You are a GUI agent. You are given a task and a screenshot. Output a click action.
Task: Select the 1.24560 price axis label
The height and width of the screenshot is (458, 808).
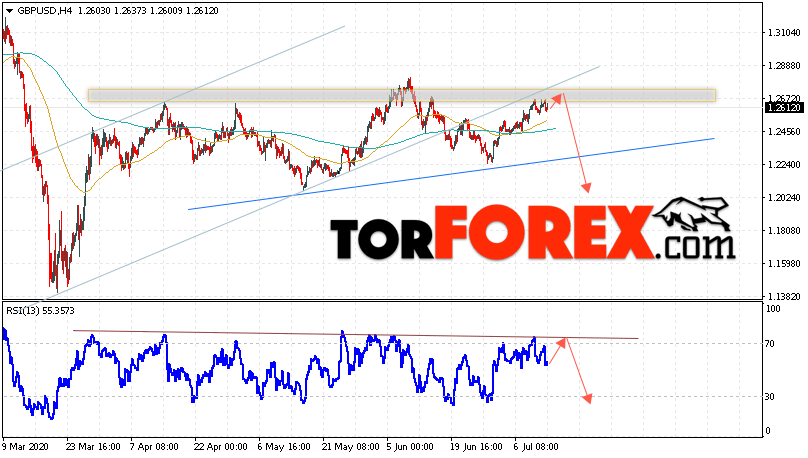[784, 132]
